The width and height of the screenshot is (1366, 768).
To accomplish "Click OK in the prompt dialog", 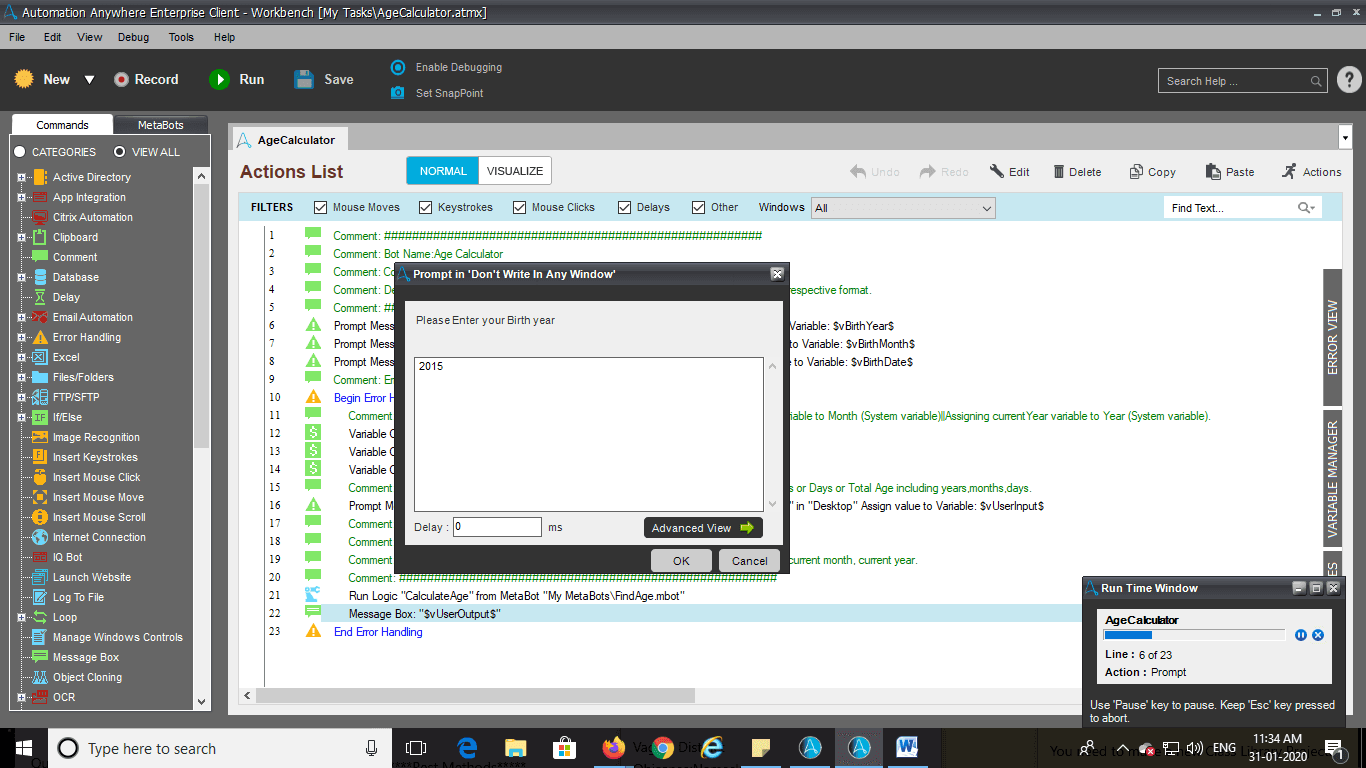I will (681, 560).
